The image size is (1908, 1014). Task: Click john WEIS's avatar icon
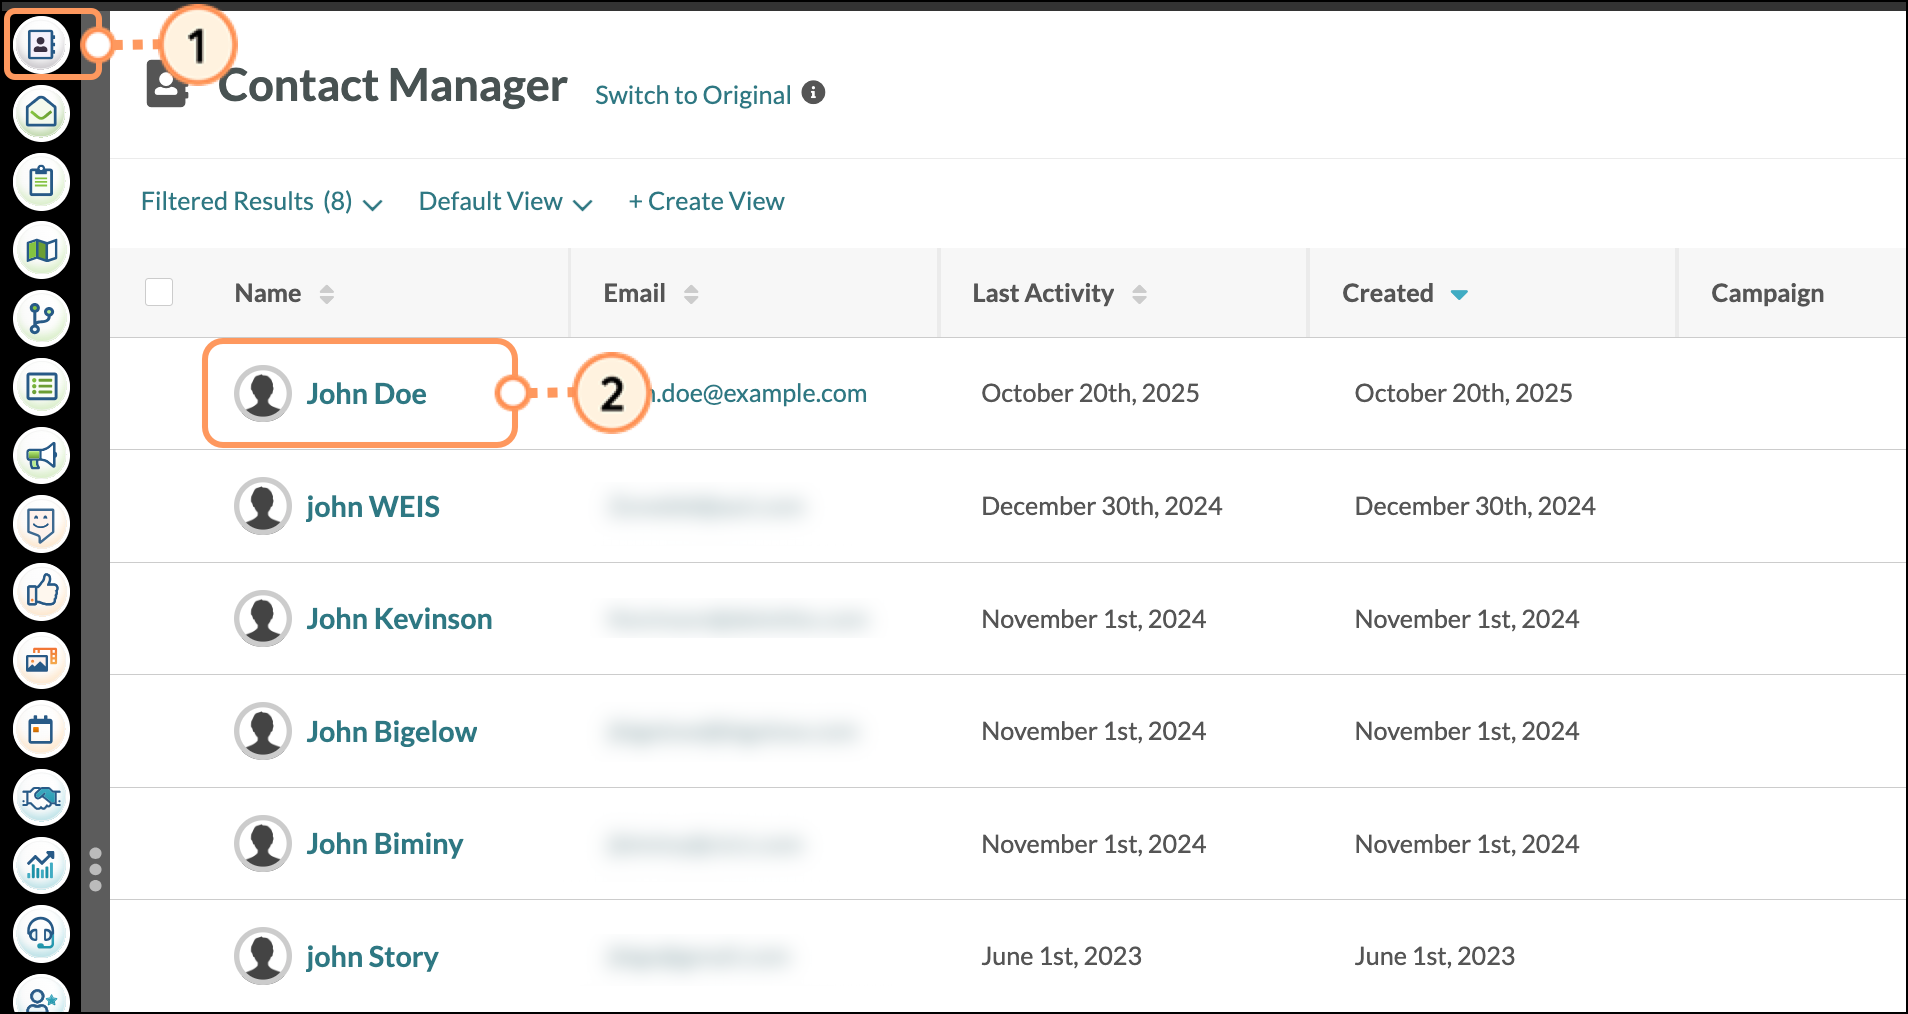263,506
